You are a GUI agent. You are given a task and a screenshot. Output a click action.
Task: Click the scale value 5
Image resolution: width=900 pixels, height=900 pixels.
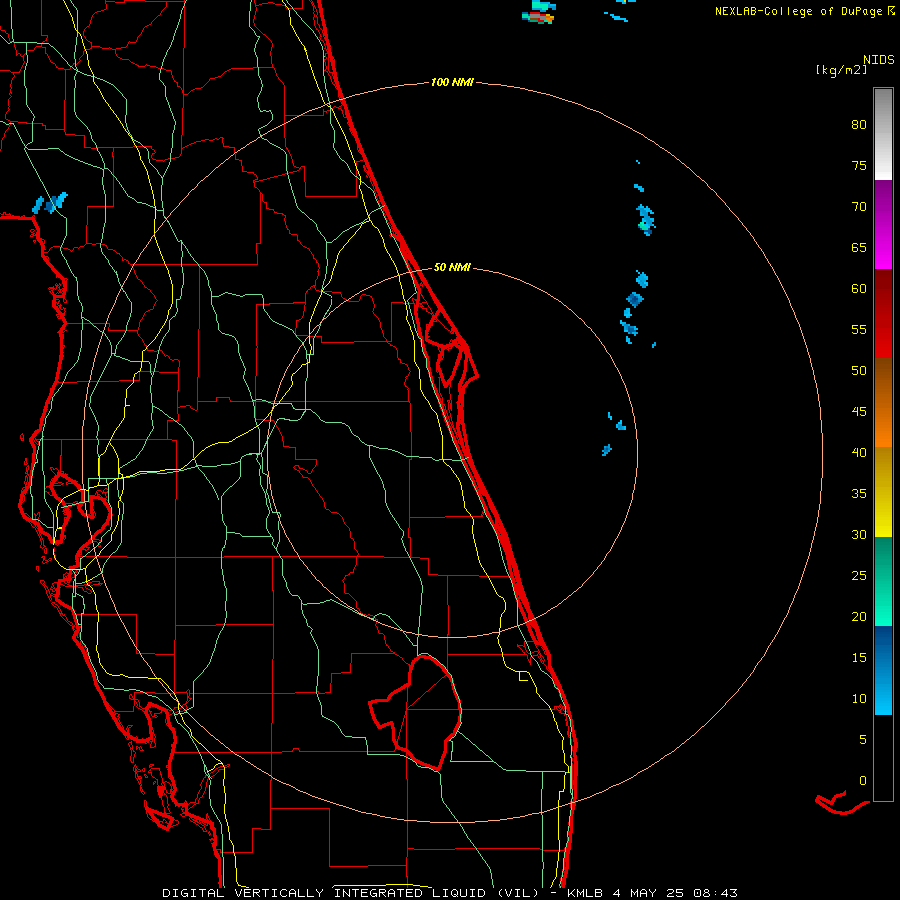coord(863,739)
